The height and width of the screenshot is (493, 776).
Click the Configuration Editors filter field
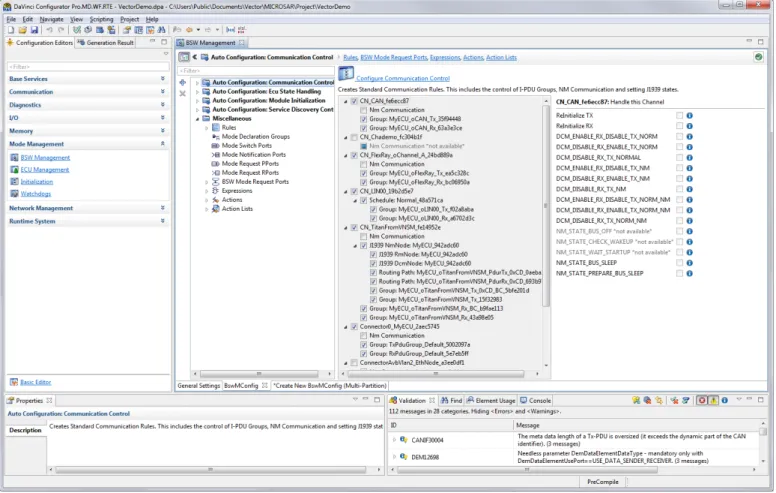point(88,66)
